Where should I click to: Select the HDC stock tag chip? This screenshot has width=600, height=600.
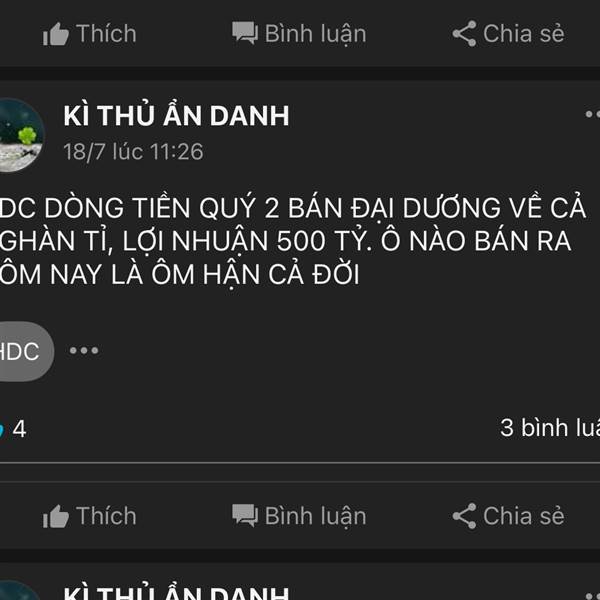point(25,351)
